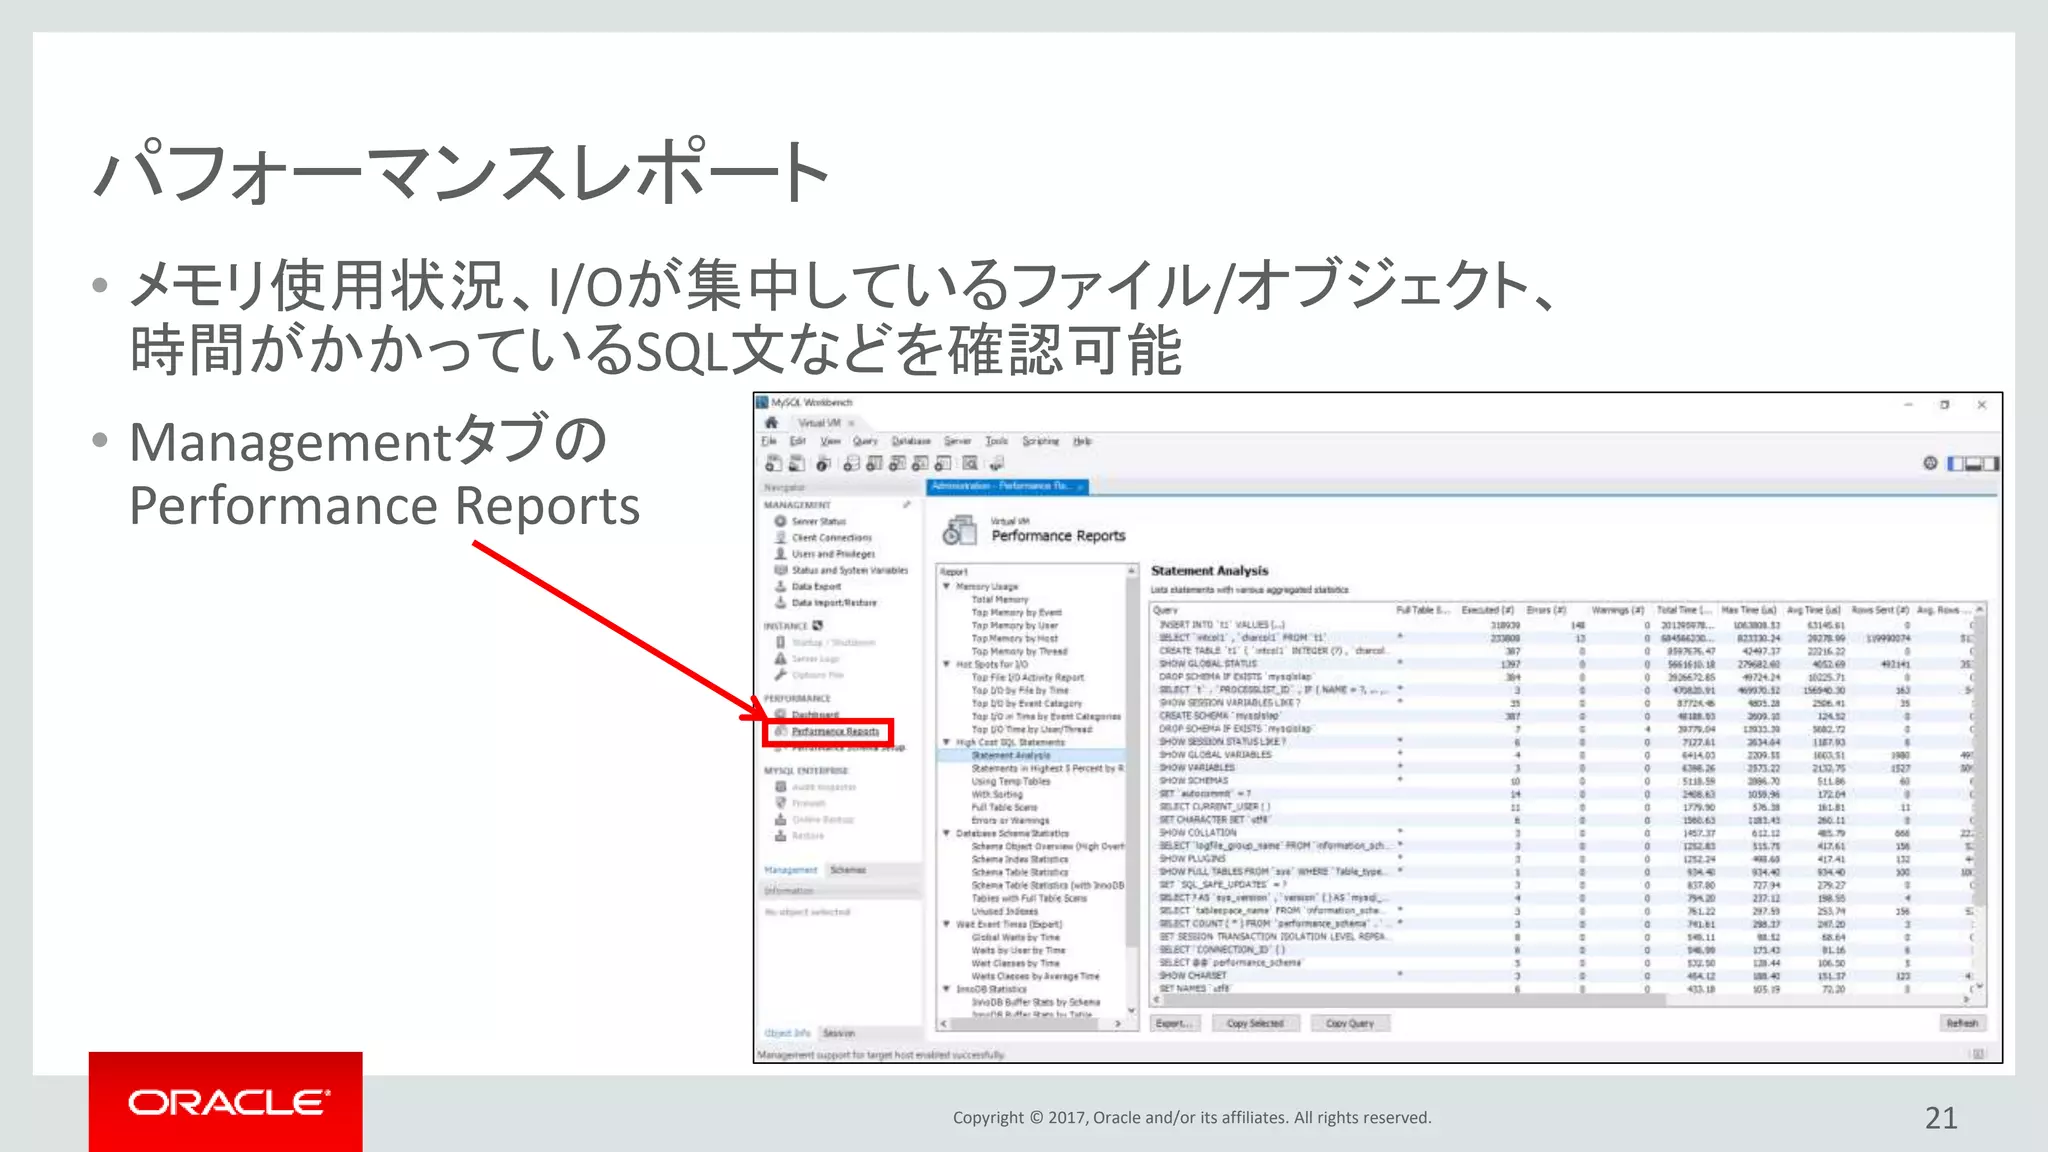Click the create stored procedure toolbar icon
The image size is (2048, 1152).
(919, 463)
